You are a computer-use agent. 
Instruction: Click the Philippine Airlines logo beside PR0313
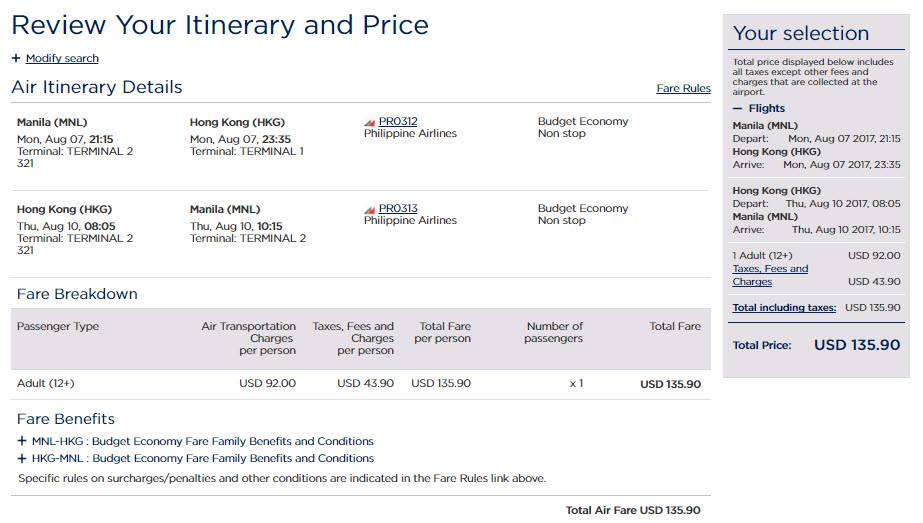370,209
